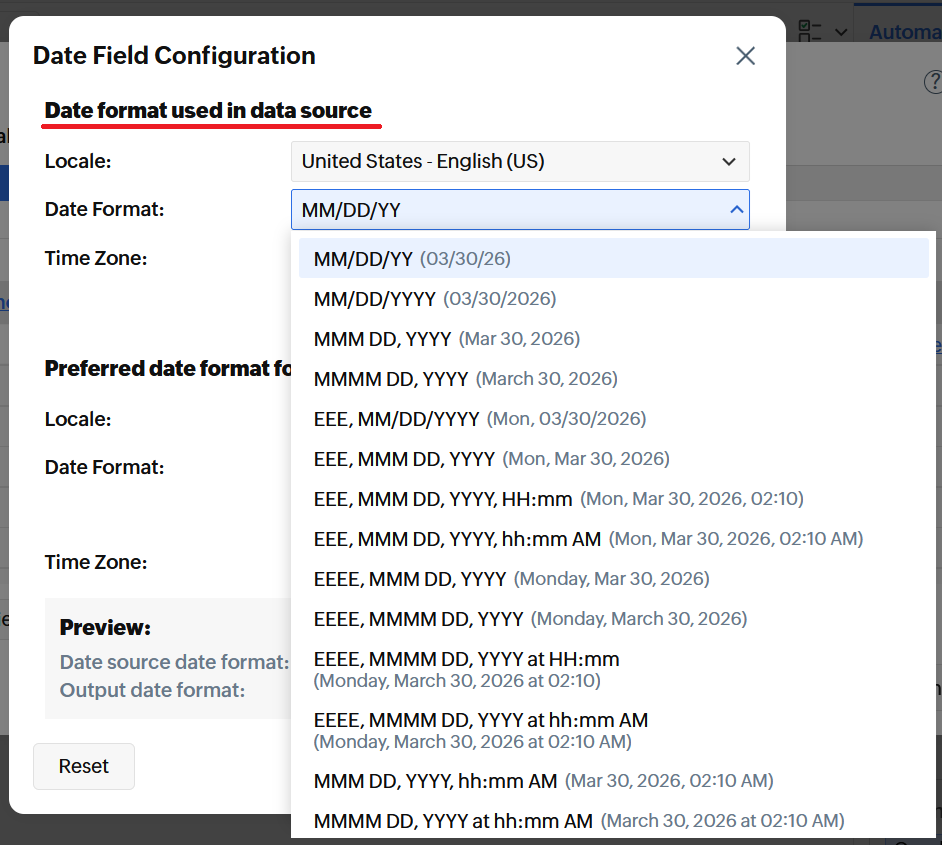Collapse the Date Format dropdown chevron
Image resolution: width=942 pixels, height=845 pixels.
point(736,210)
